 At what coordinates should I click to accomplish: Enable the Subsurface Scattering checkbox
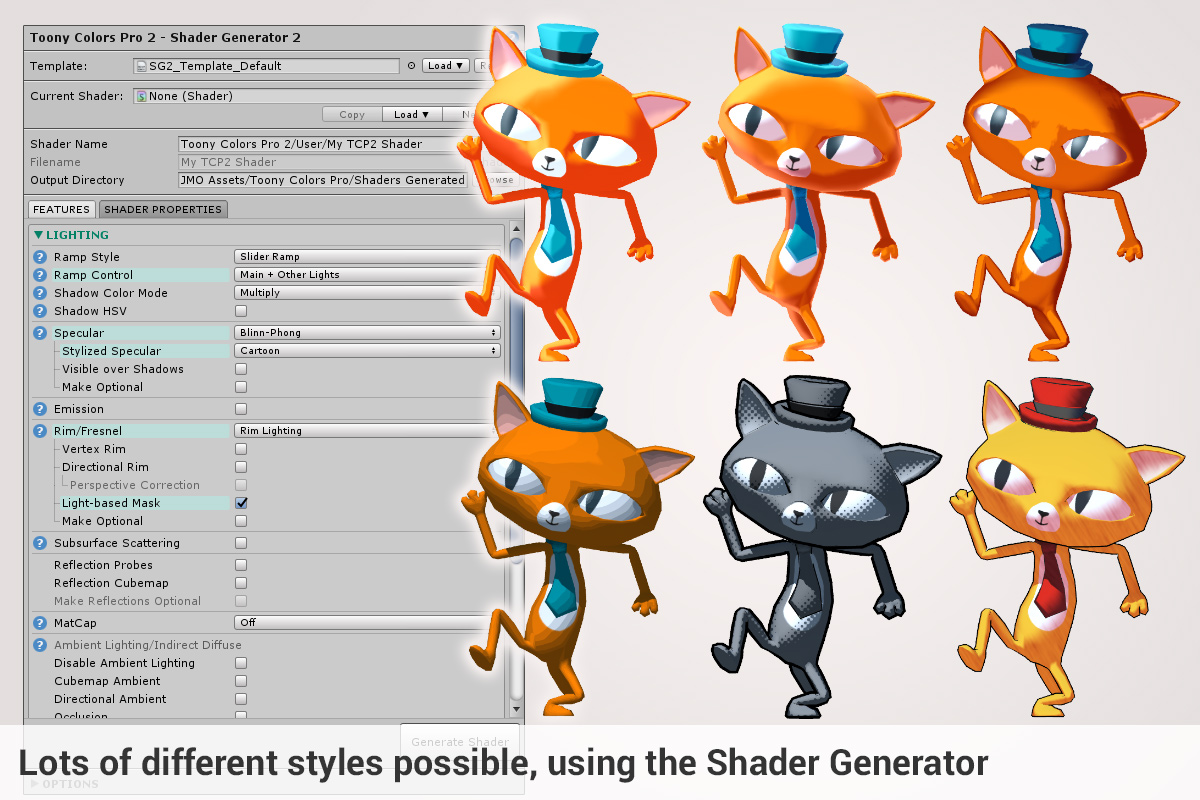tap(241, 543)
